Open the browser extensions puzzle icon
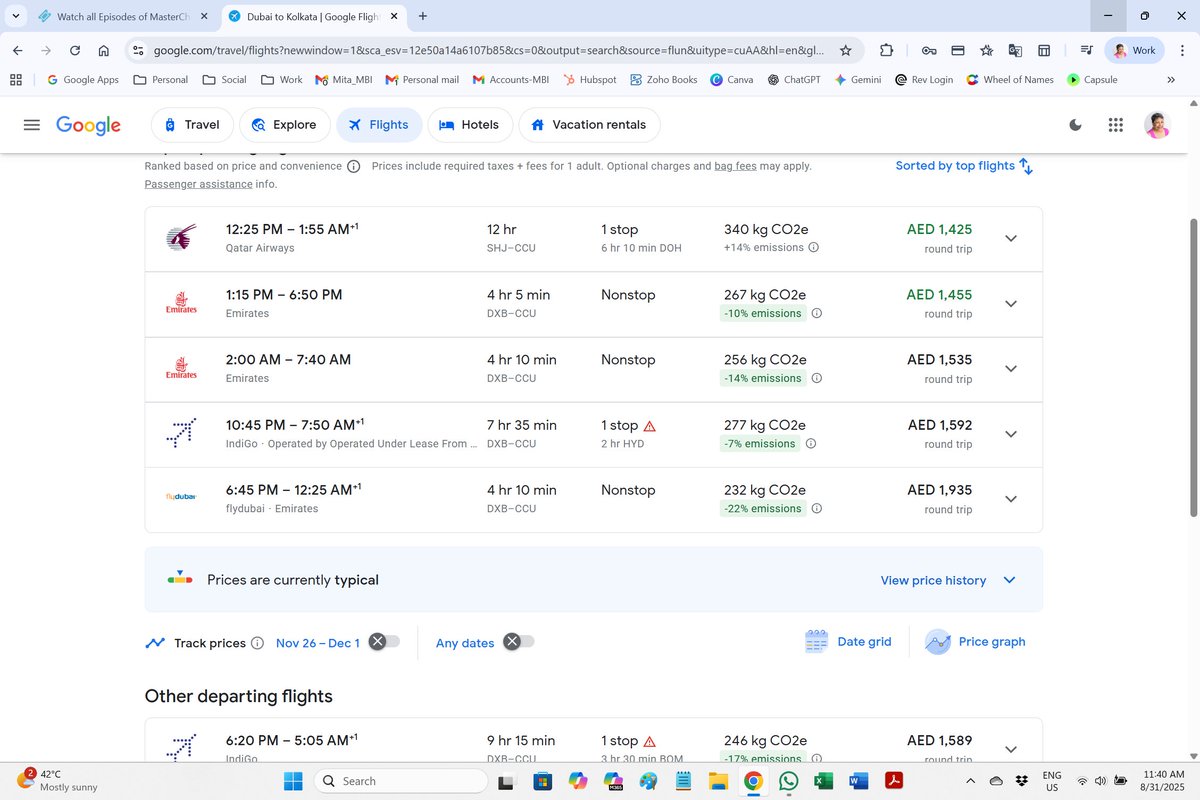Screen dimensions: 1200x800 coord(887,50)
